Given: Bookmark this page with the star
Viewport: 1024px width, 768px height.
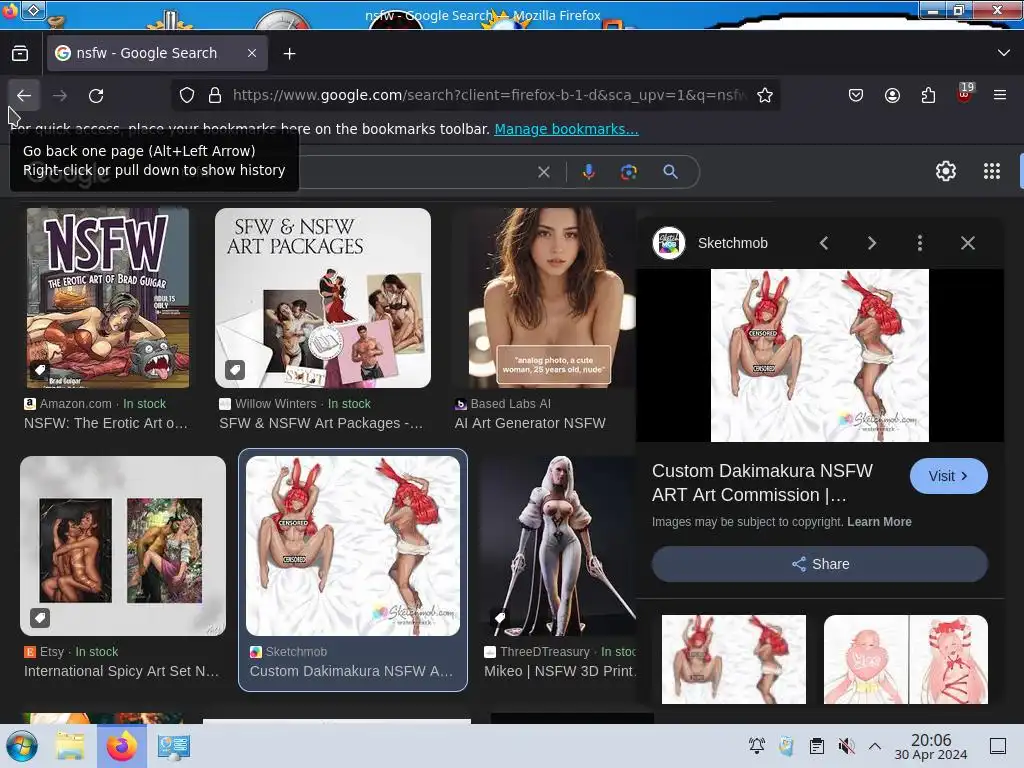Looking at the screenshot, I should tap(765, 95).
